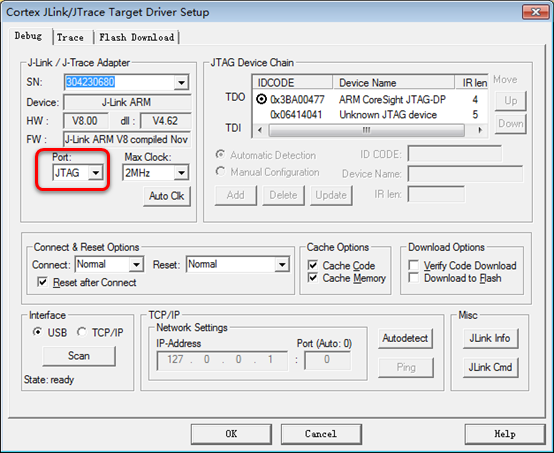Click the IR len input field

click(x=436, y=194)
